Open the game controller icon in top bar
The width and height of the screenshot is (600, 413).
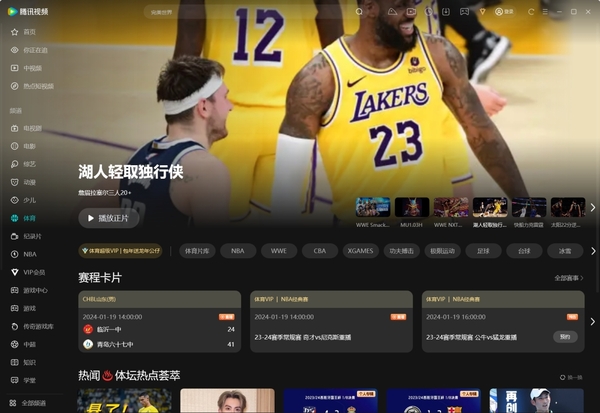(464, 12)
